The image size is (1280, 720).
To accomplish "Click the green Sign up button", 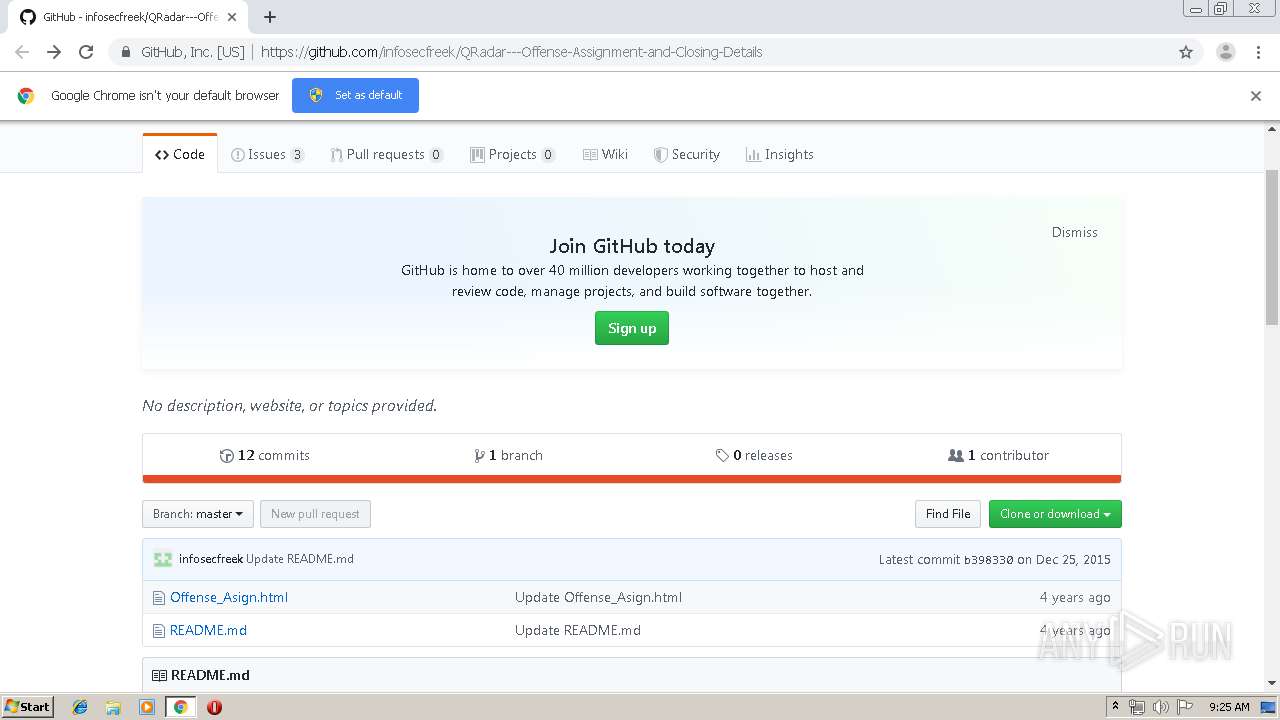I will pyautogui.click(x=632, y=328).
